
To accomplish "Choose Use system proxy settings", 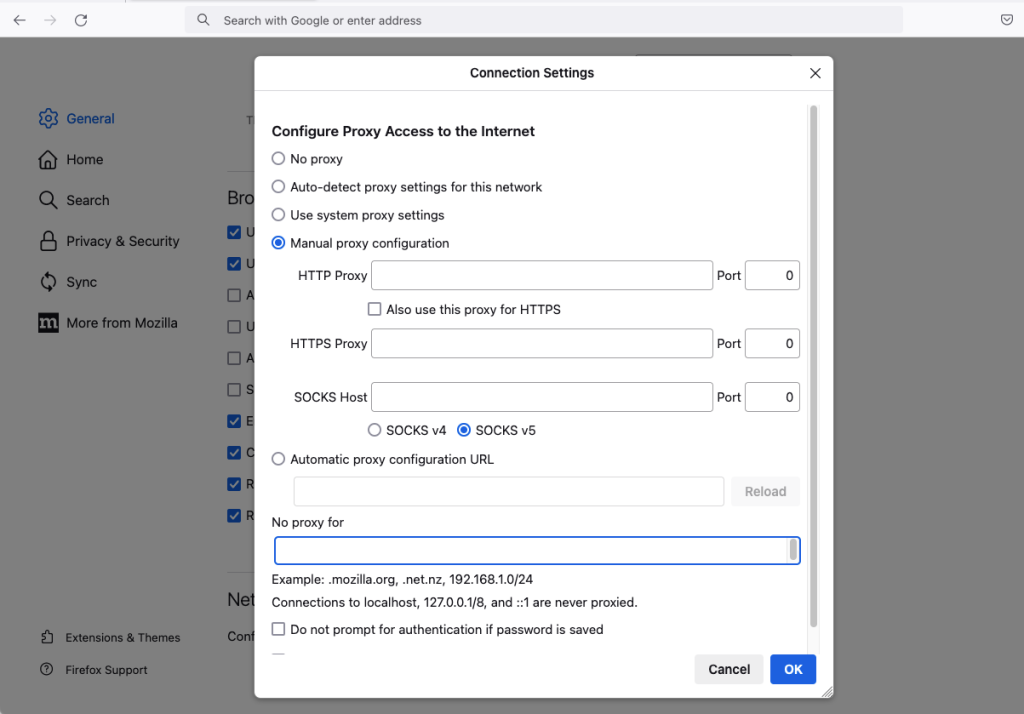I will [279, 215].
